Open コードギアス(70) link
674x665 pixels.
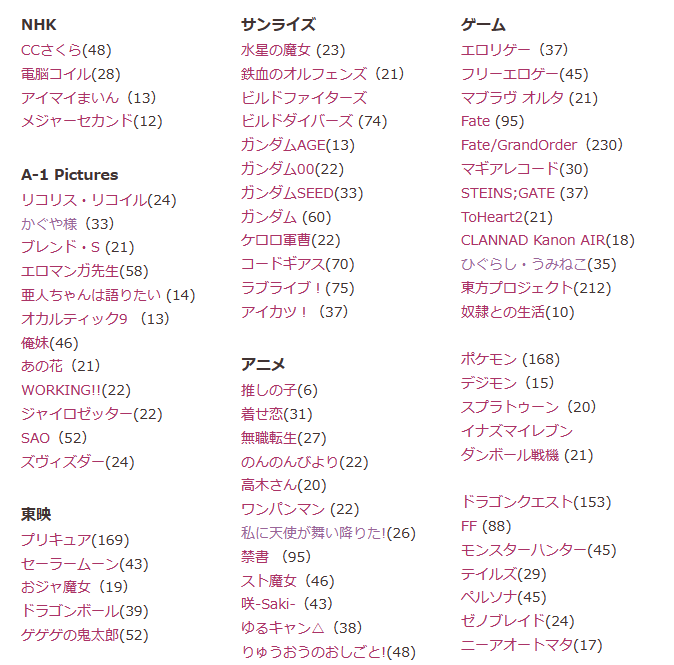[297, 264]
